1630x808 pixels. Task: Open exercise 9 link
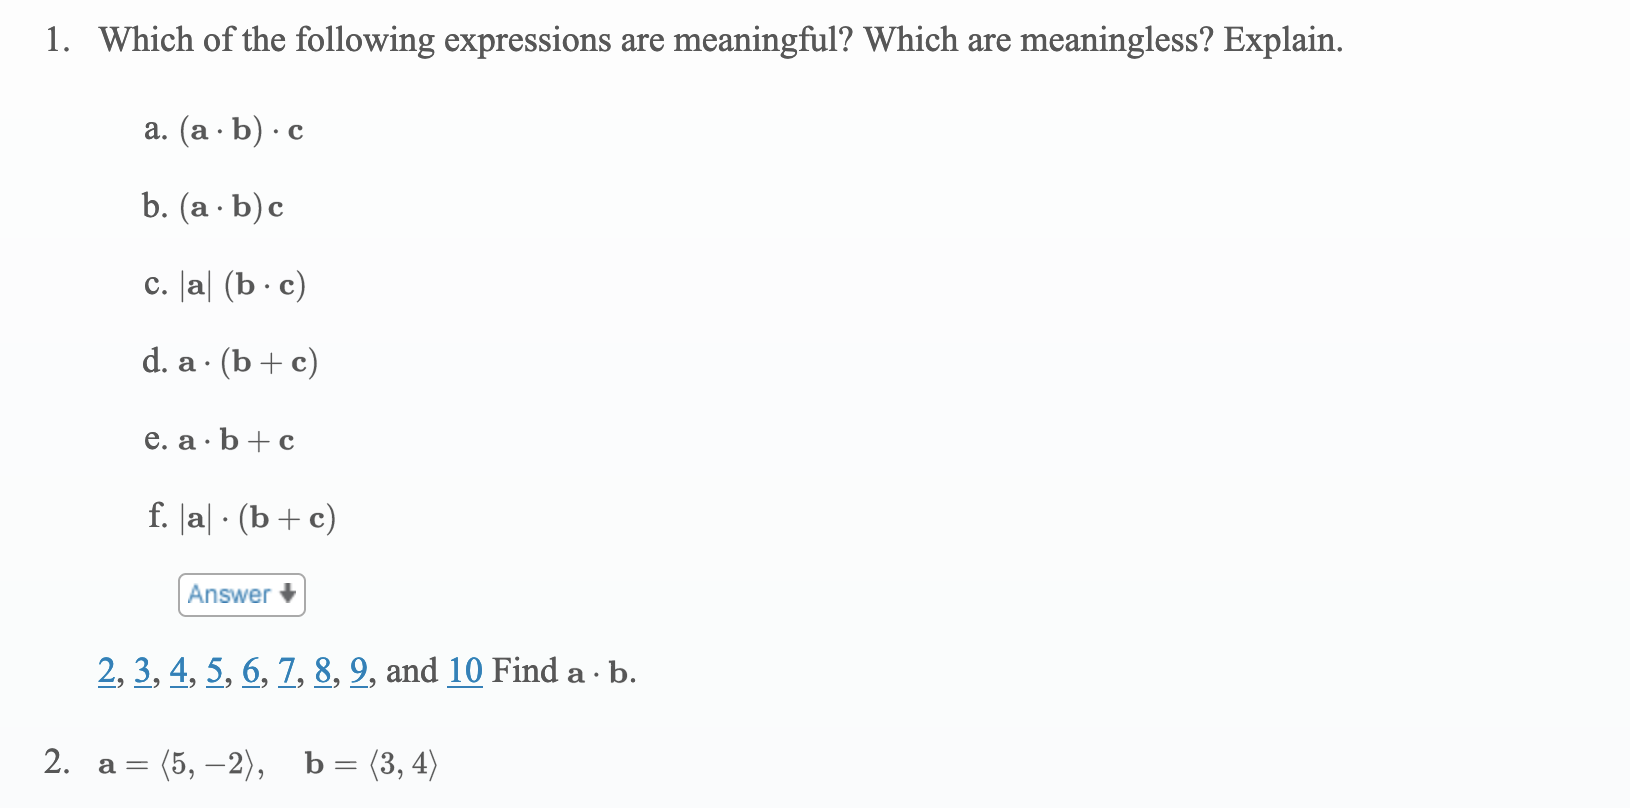(358, 672)
